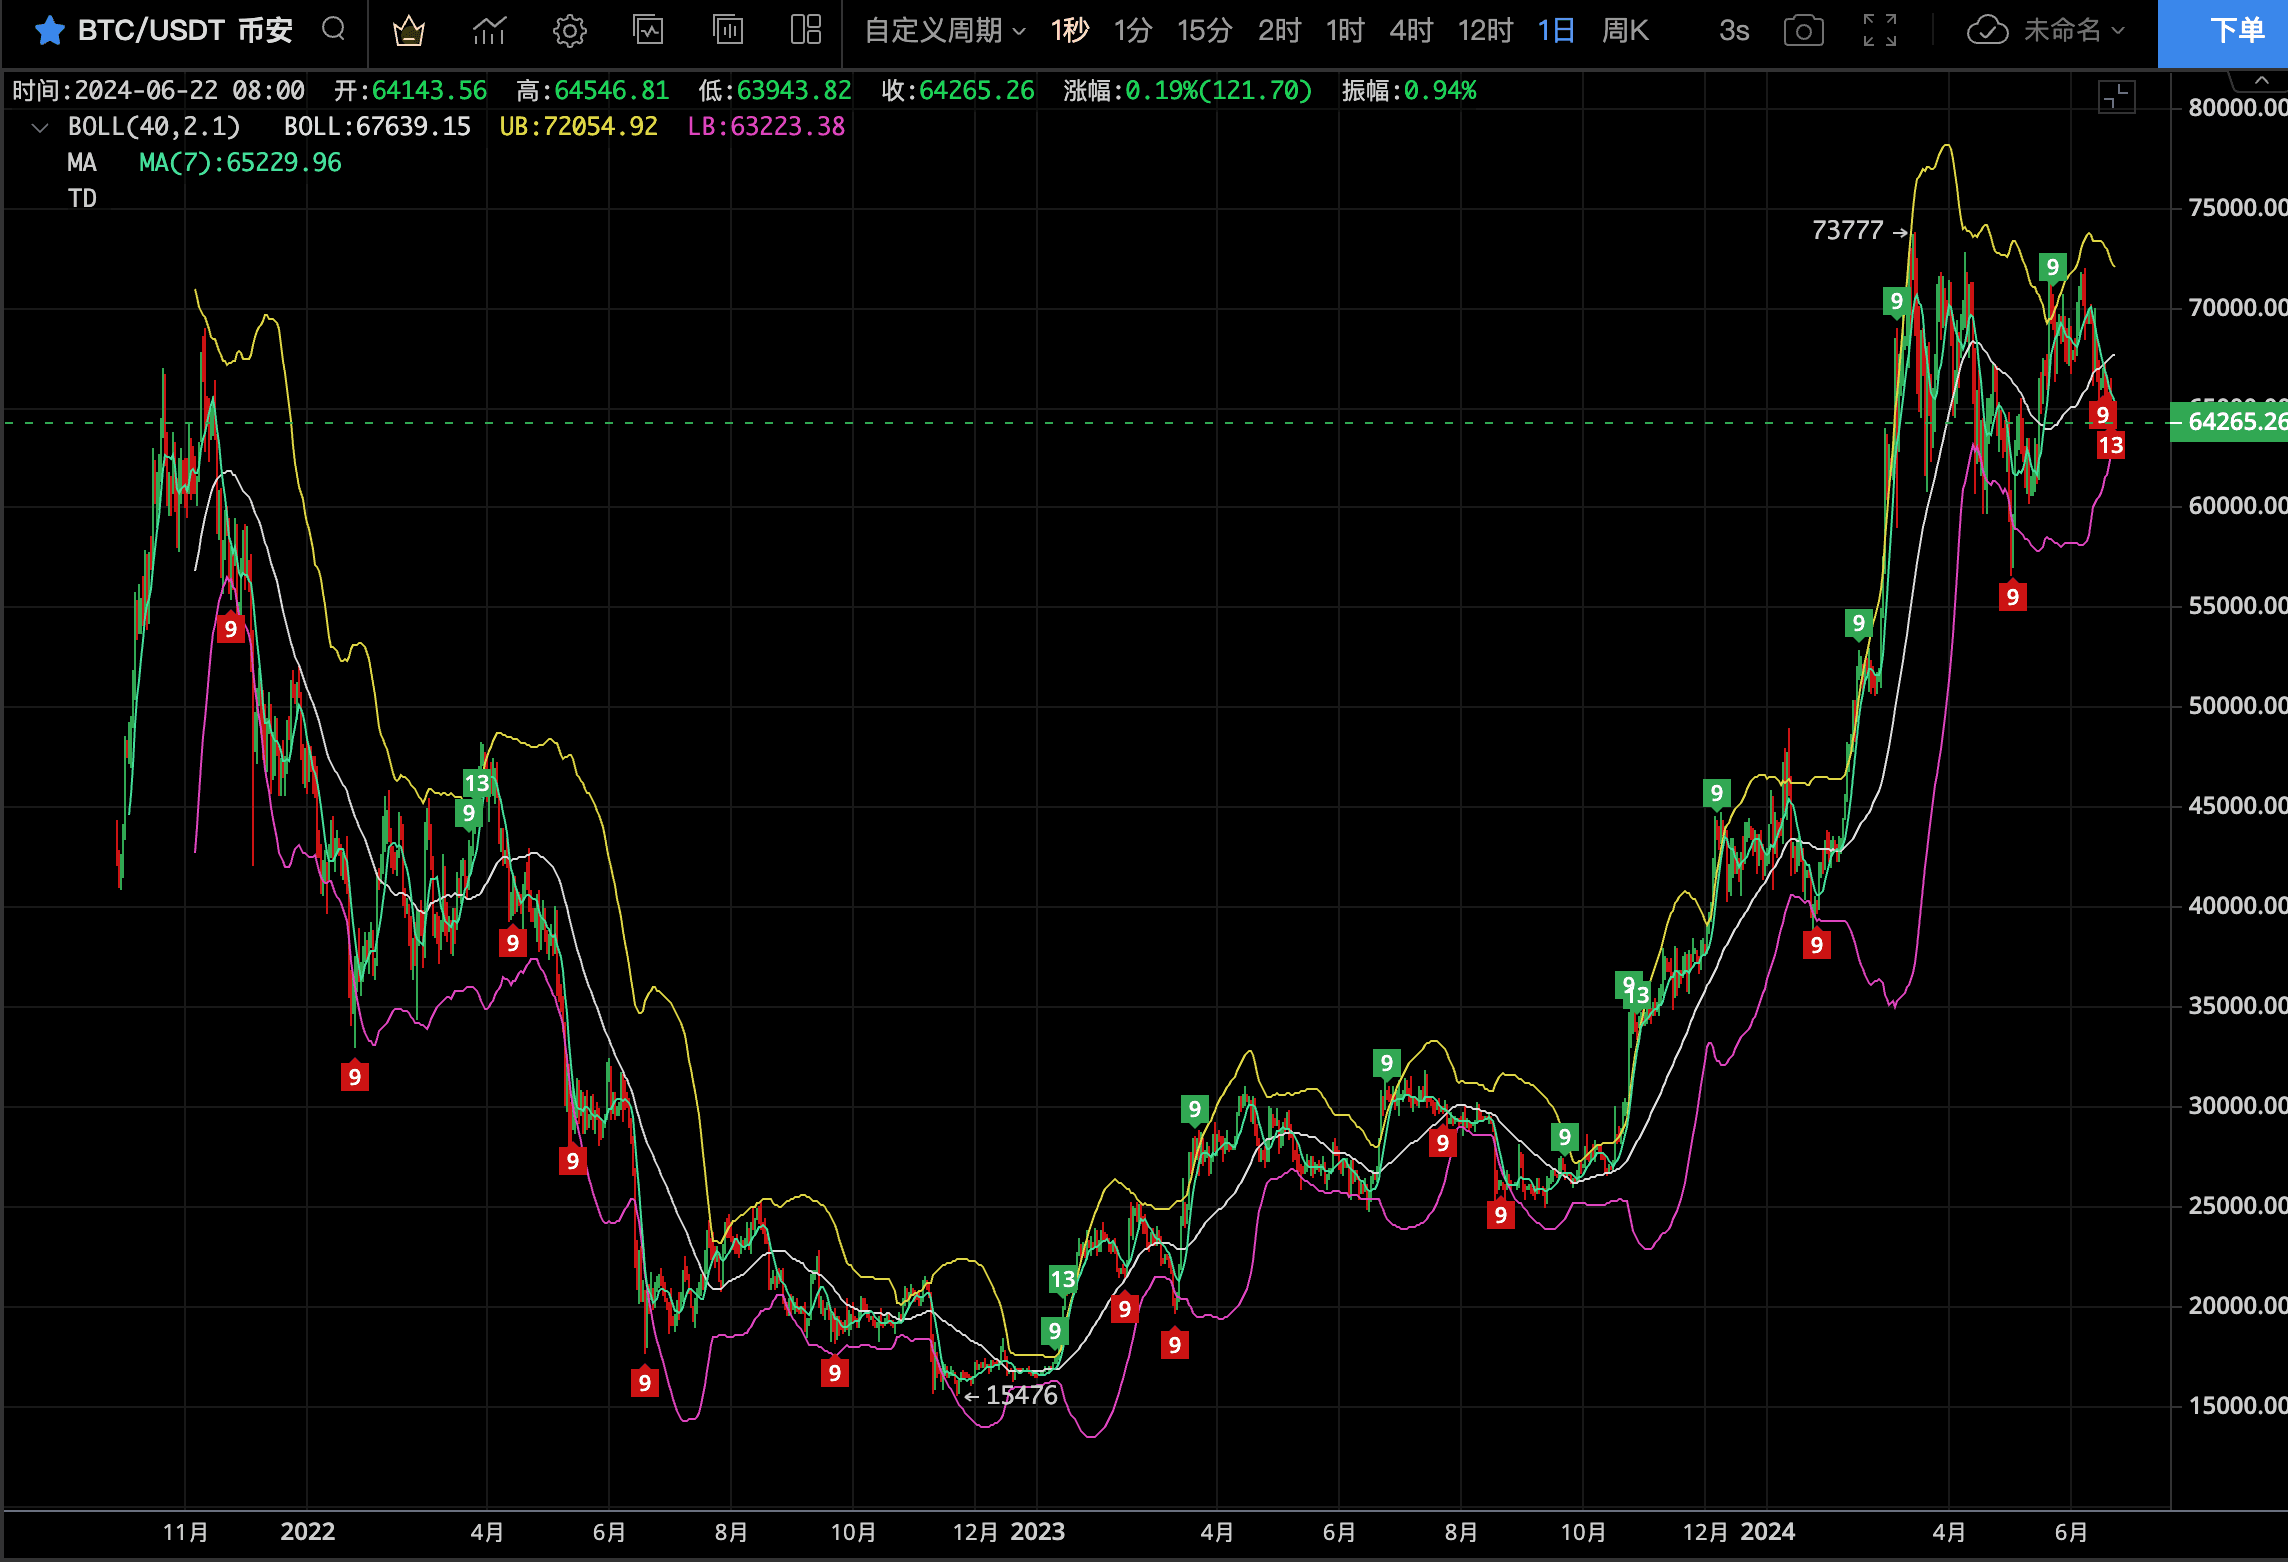Collapse the indicator list chevron beside BOLL
Image resolution: width=2288 pixels, height=1562 pixels.
(x=40, y=127)
